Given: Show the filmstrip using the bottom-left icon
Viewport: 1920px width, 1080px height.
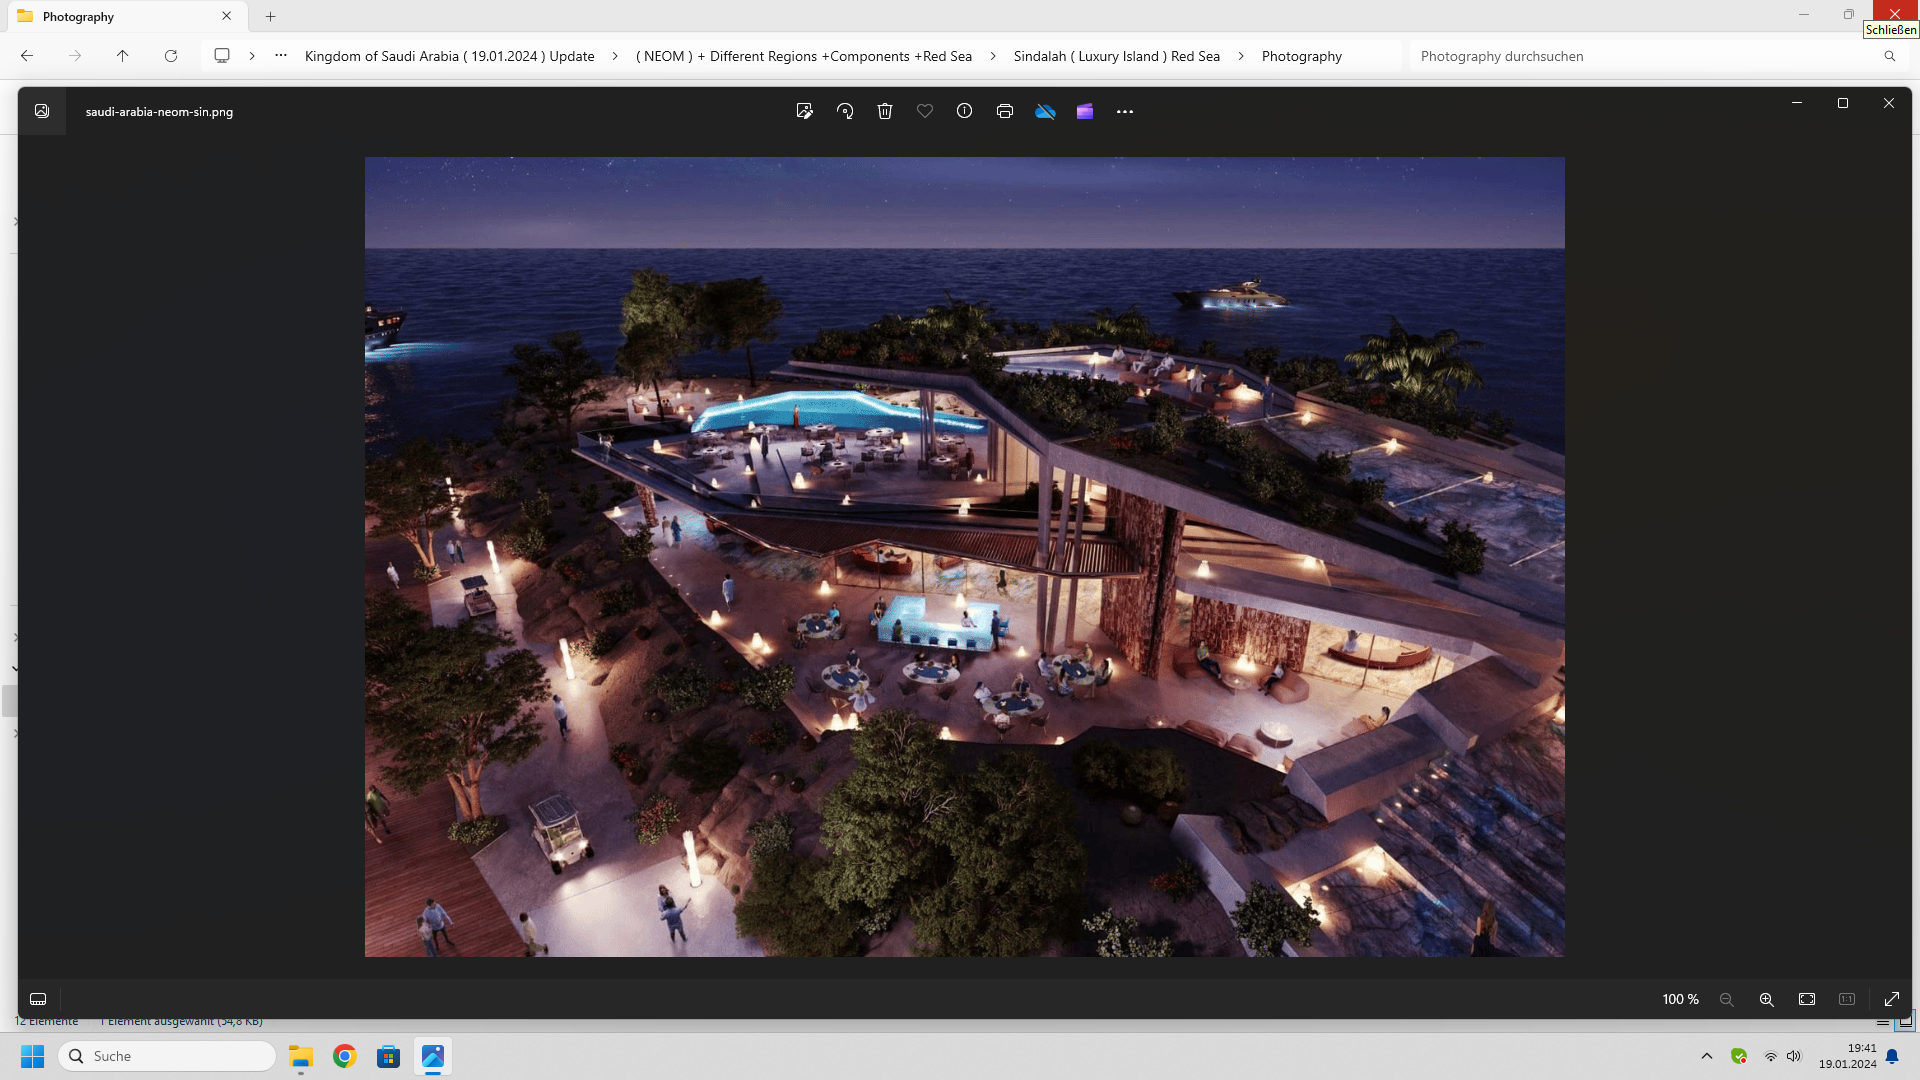Looking at the screenshot, I should 38,999.
